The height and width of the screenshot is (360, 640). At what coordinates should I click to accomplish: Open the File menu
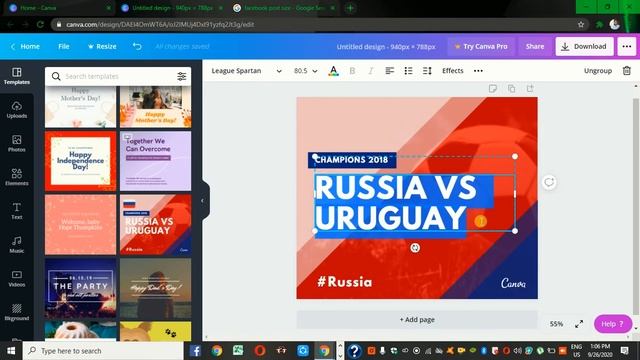point(64,47)
